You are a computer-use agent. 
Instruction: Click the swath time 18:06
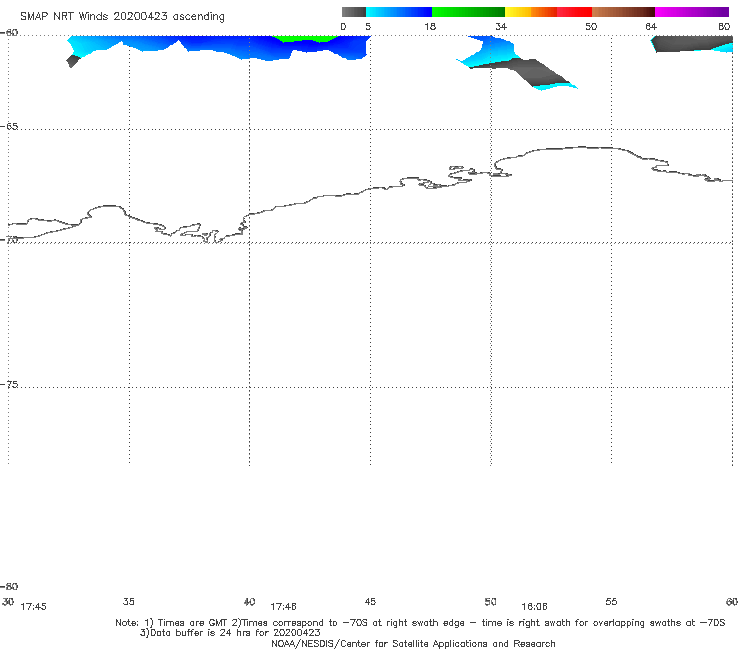[534, 607]
